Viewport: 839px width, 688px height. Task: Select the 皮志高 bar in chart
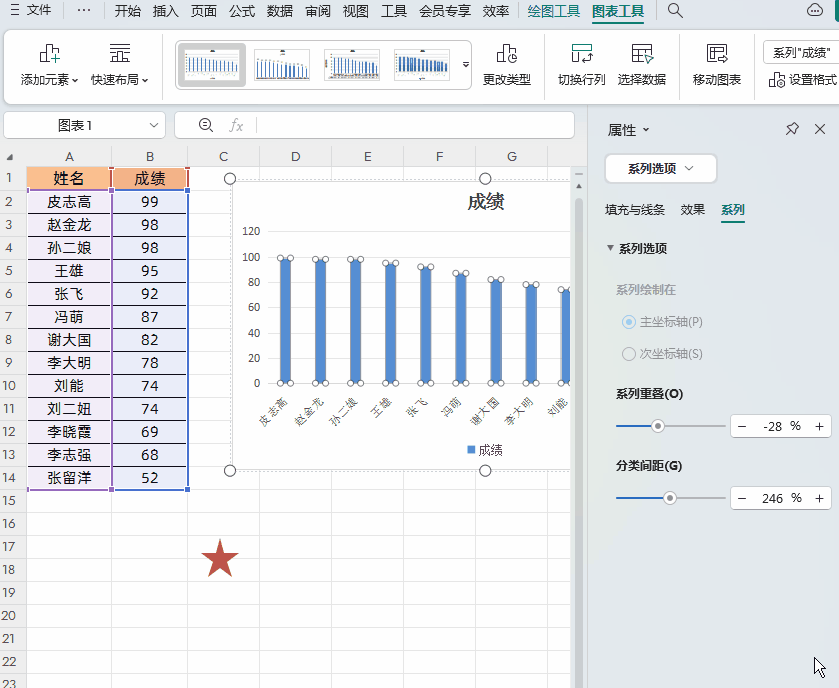(285, 320)
